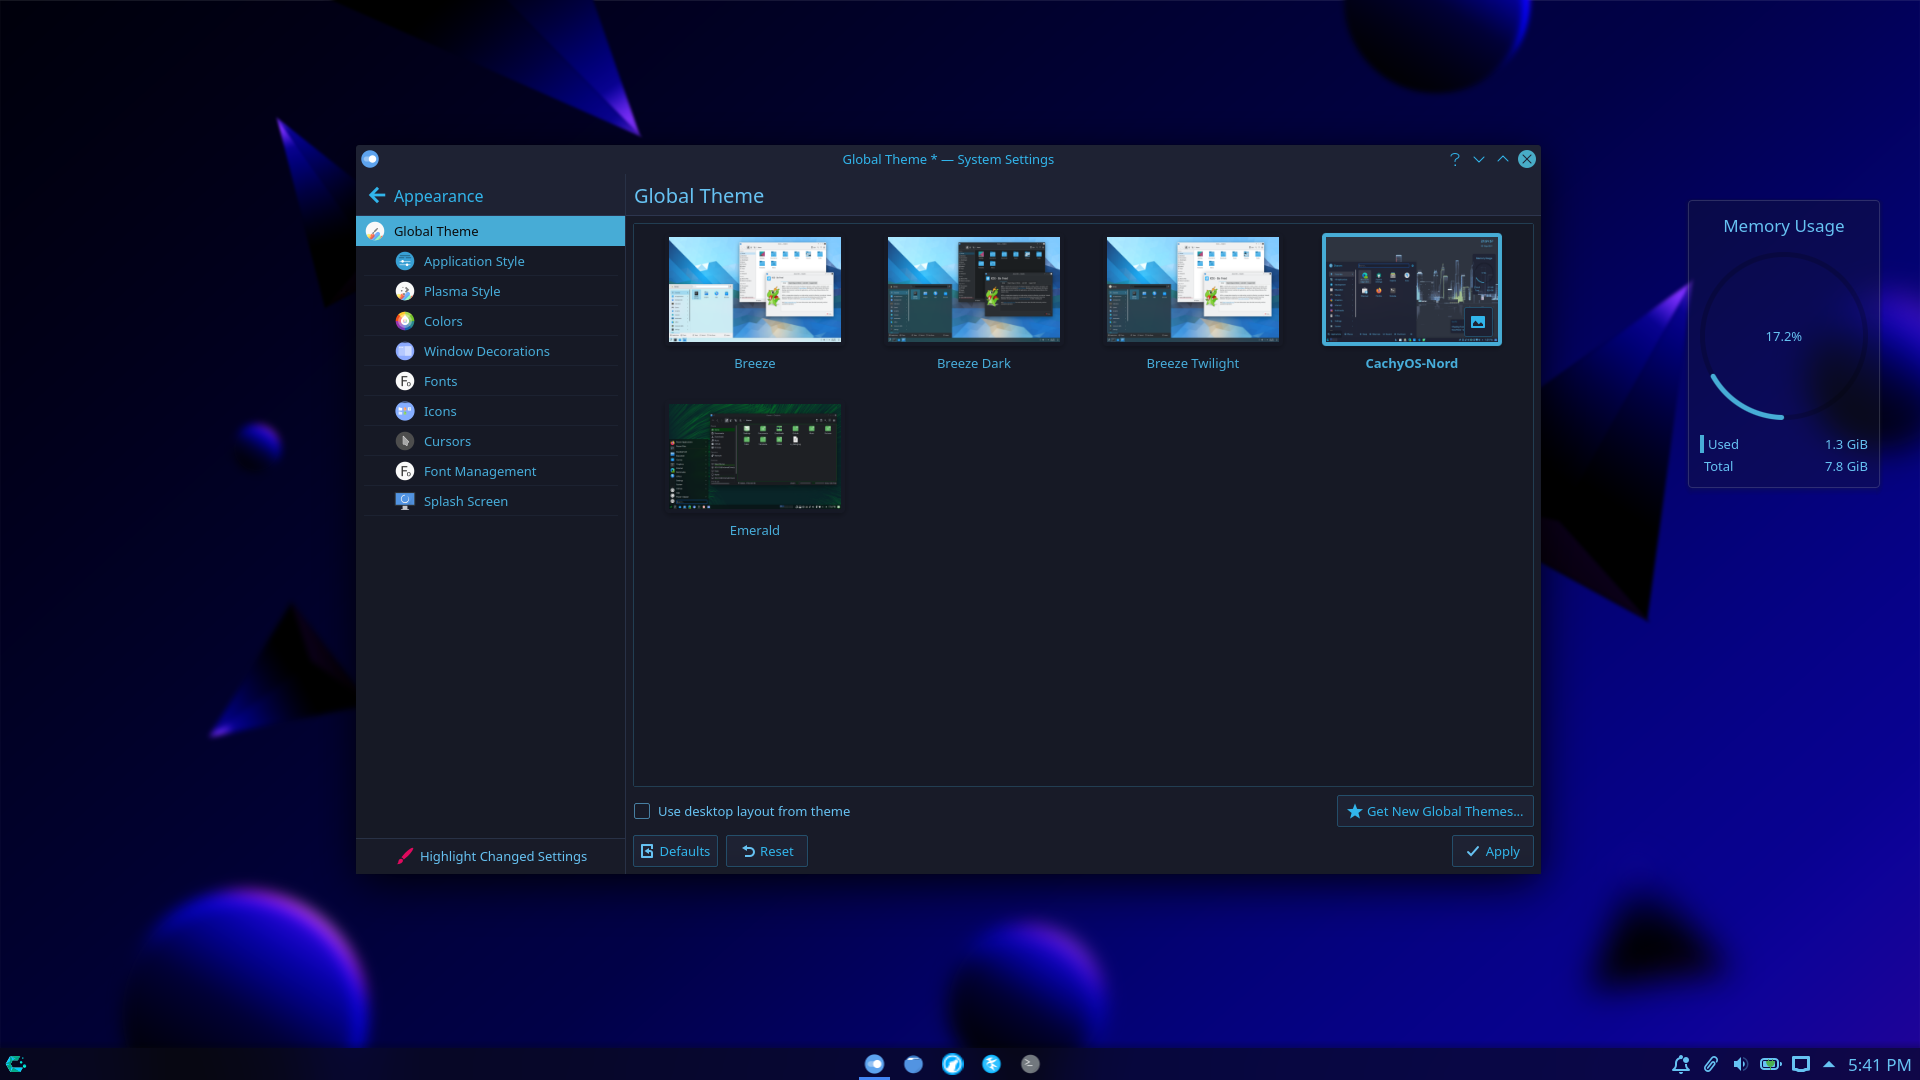This screenshot has height=1080, width=1920.
Task: Open the Fonts settings icon
Action: [404, 381]
